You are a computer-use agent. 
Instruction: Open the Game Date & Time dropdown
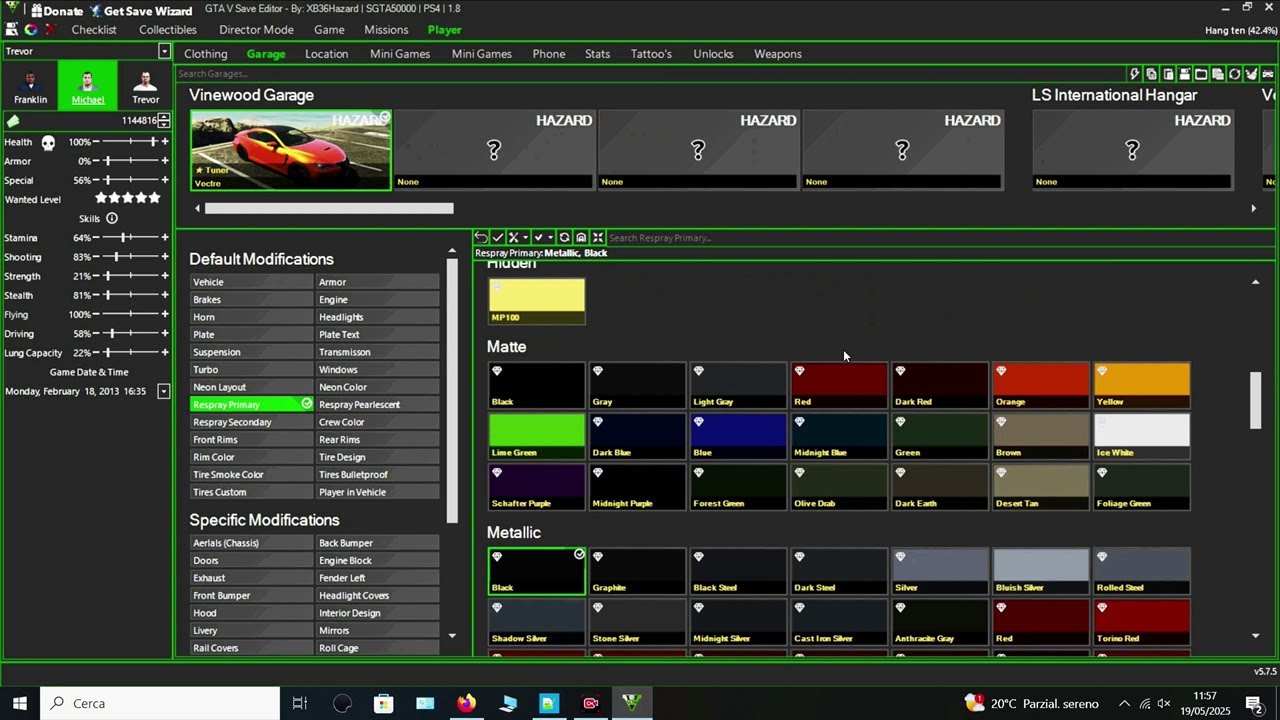pyautogui.click(x=164, y=391)
